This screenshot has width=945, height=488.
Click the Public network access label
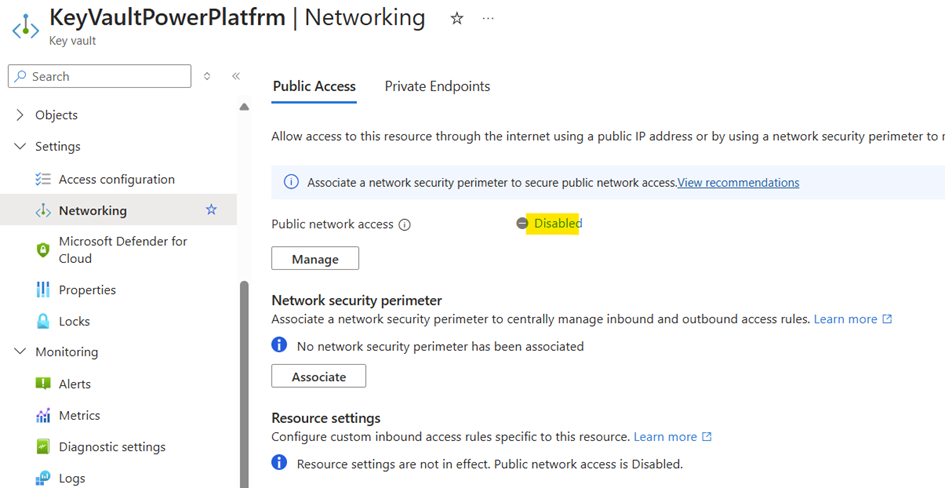pyautogui.click(x=332, y=224)
